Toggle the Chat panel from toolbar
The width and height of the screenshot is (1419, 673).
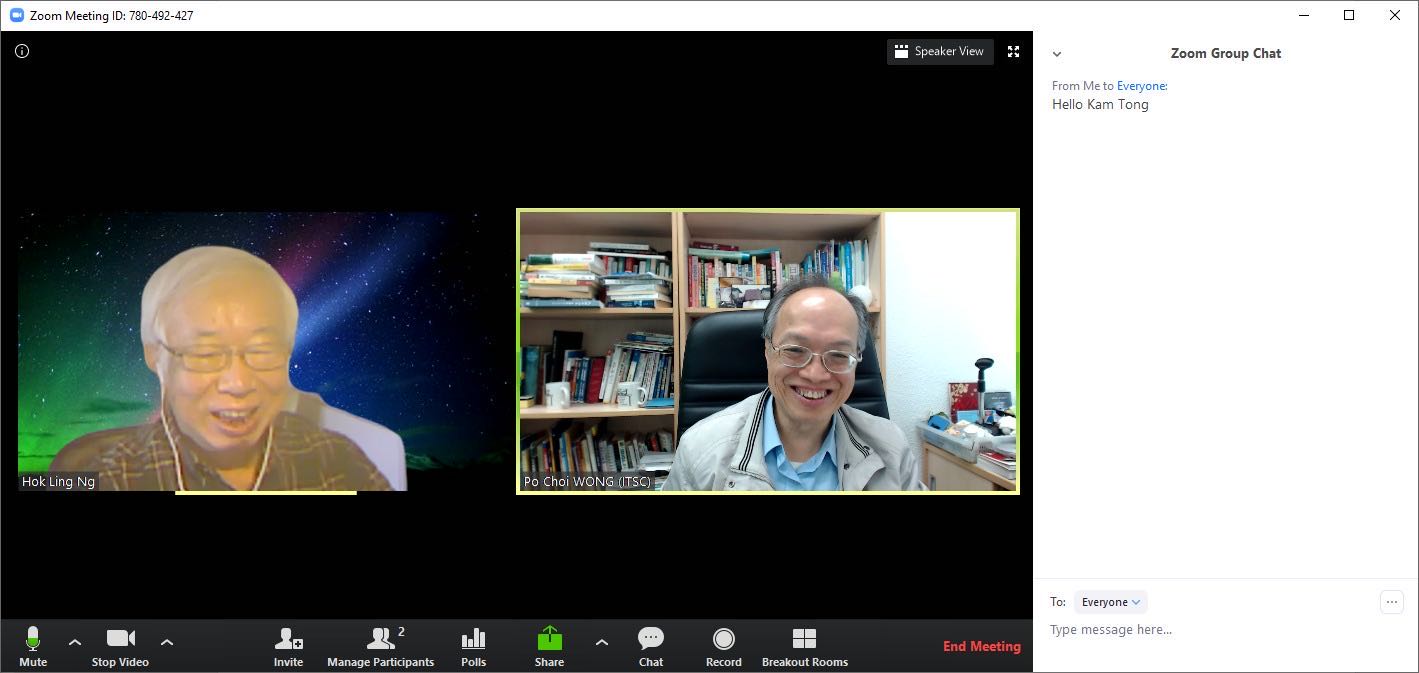pyautogui.click(x=651, y=645)
